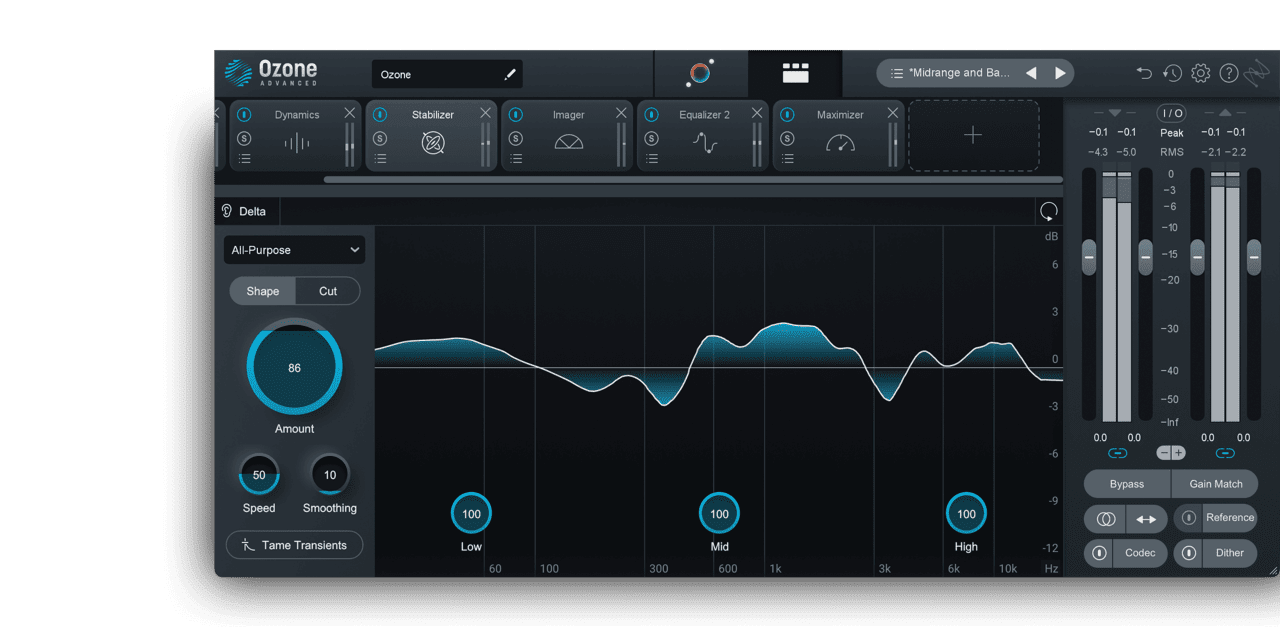
Task: Remove the Stabilizer module with its X
Action: click(485, 113)
